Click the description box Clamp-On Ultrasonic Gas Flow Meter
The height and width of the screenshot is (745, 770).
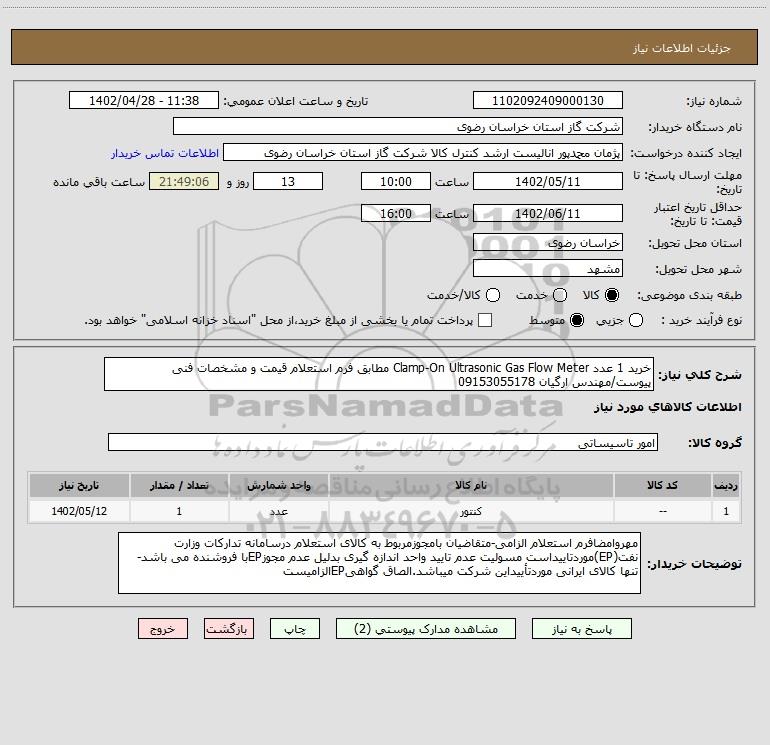point(379,374)
